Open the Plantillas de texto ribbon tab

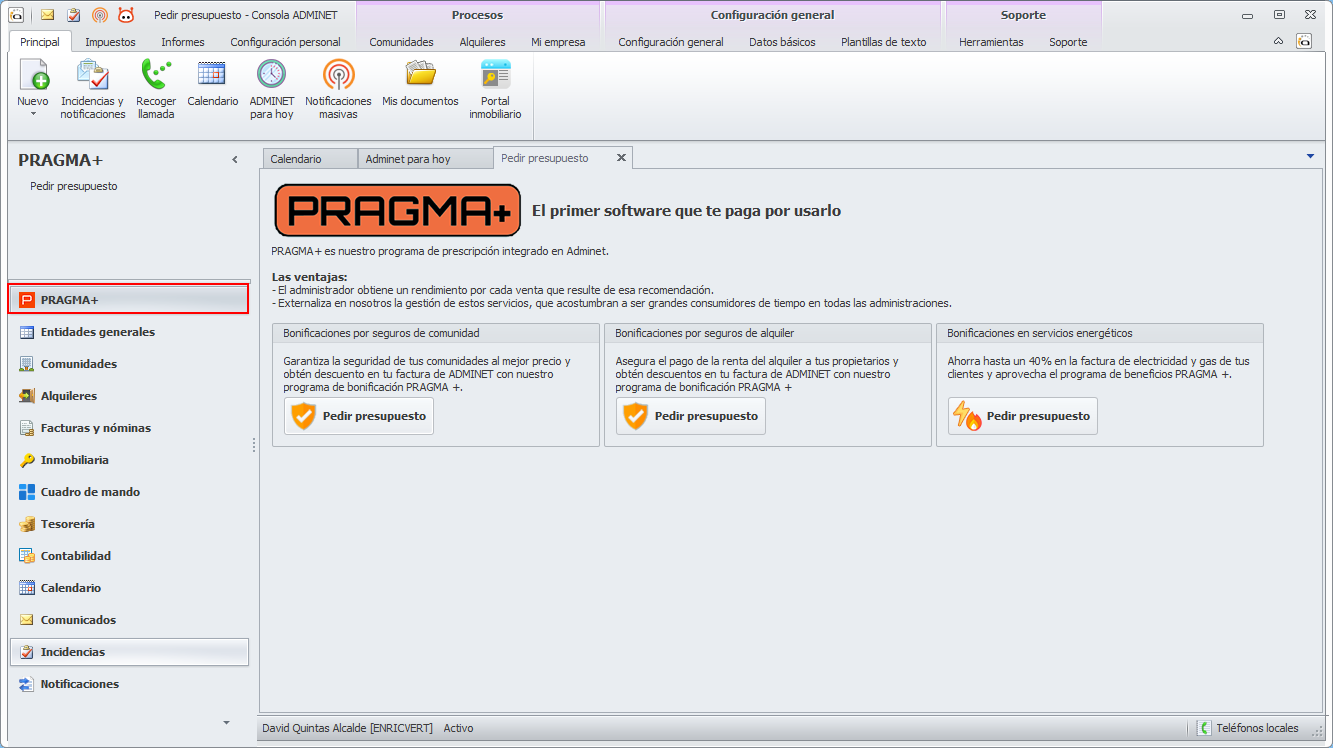point(883,42)
